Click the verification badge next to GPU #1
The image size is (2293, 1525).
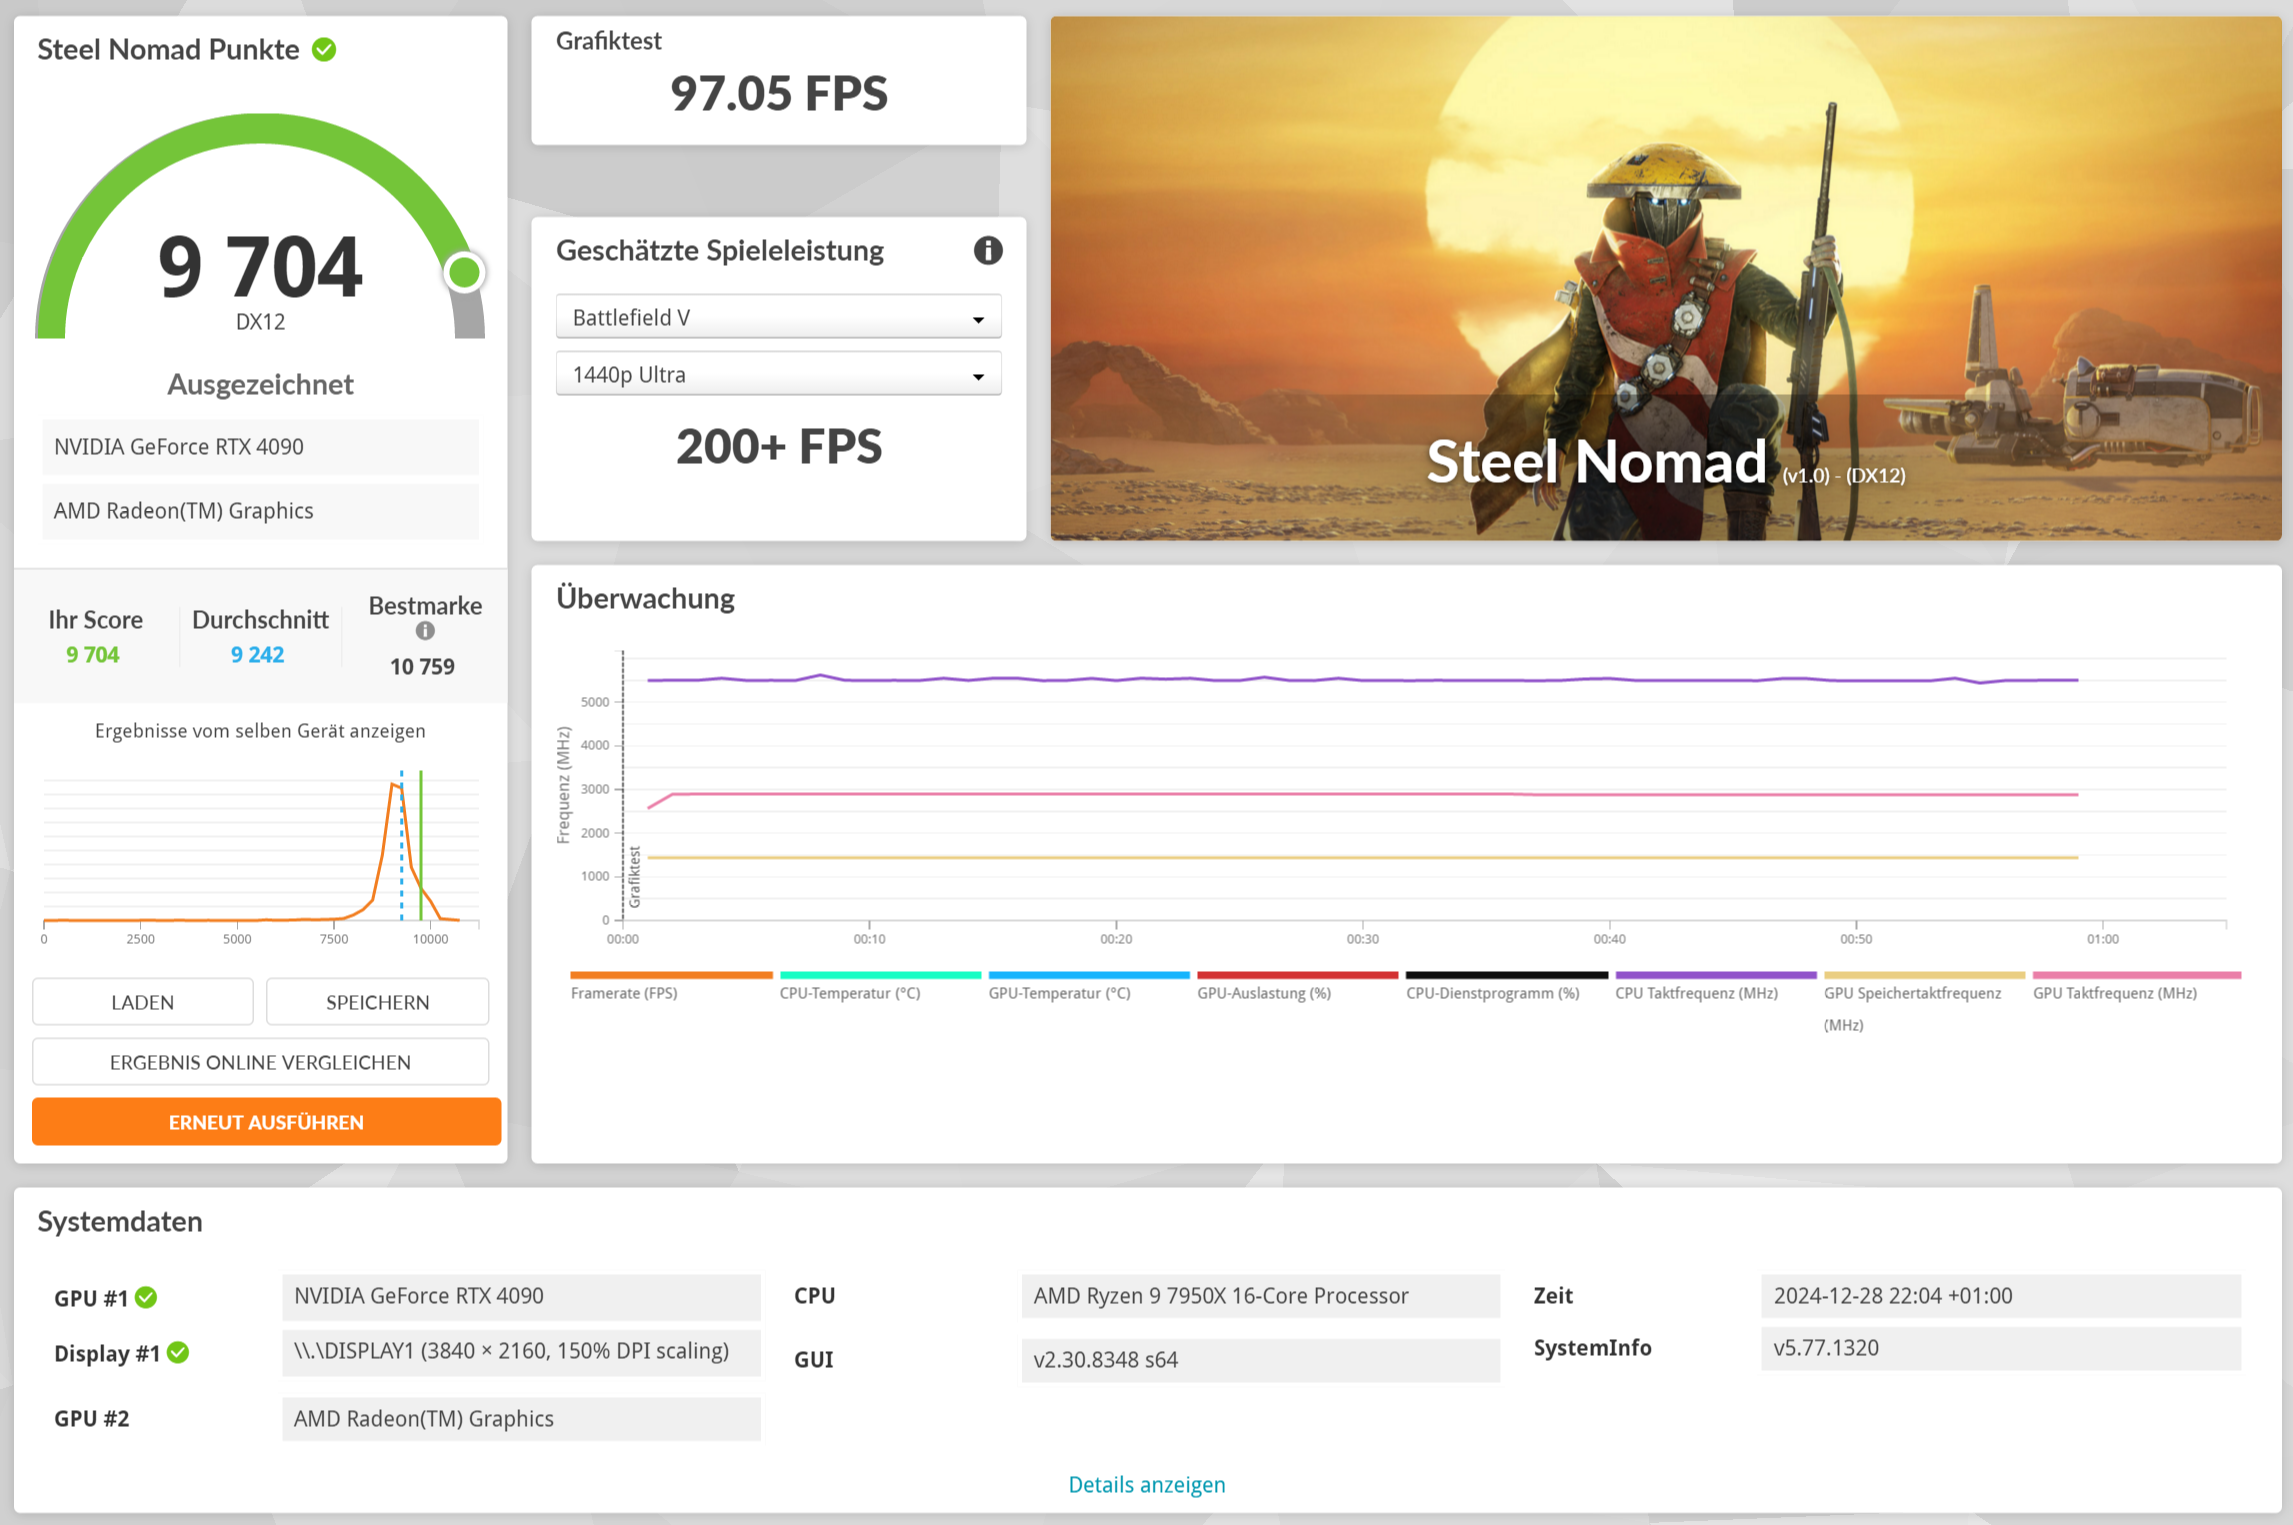point(146,1296)
